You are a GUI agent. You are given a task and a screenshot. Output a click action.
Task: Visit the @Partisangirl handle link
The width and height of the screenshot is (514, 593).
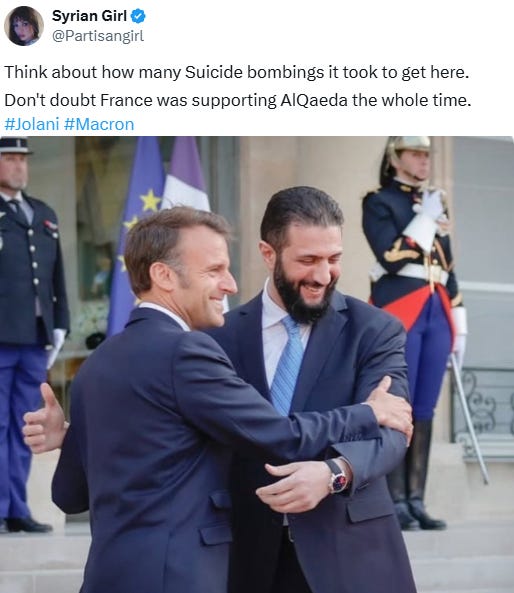pos(98,36)
